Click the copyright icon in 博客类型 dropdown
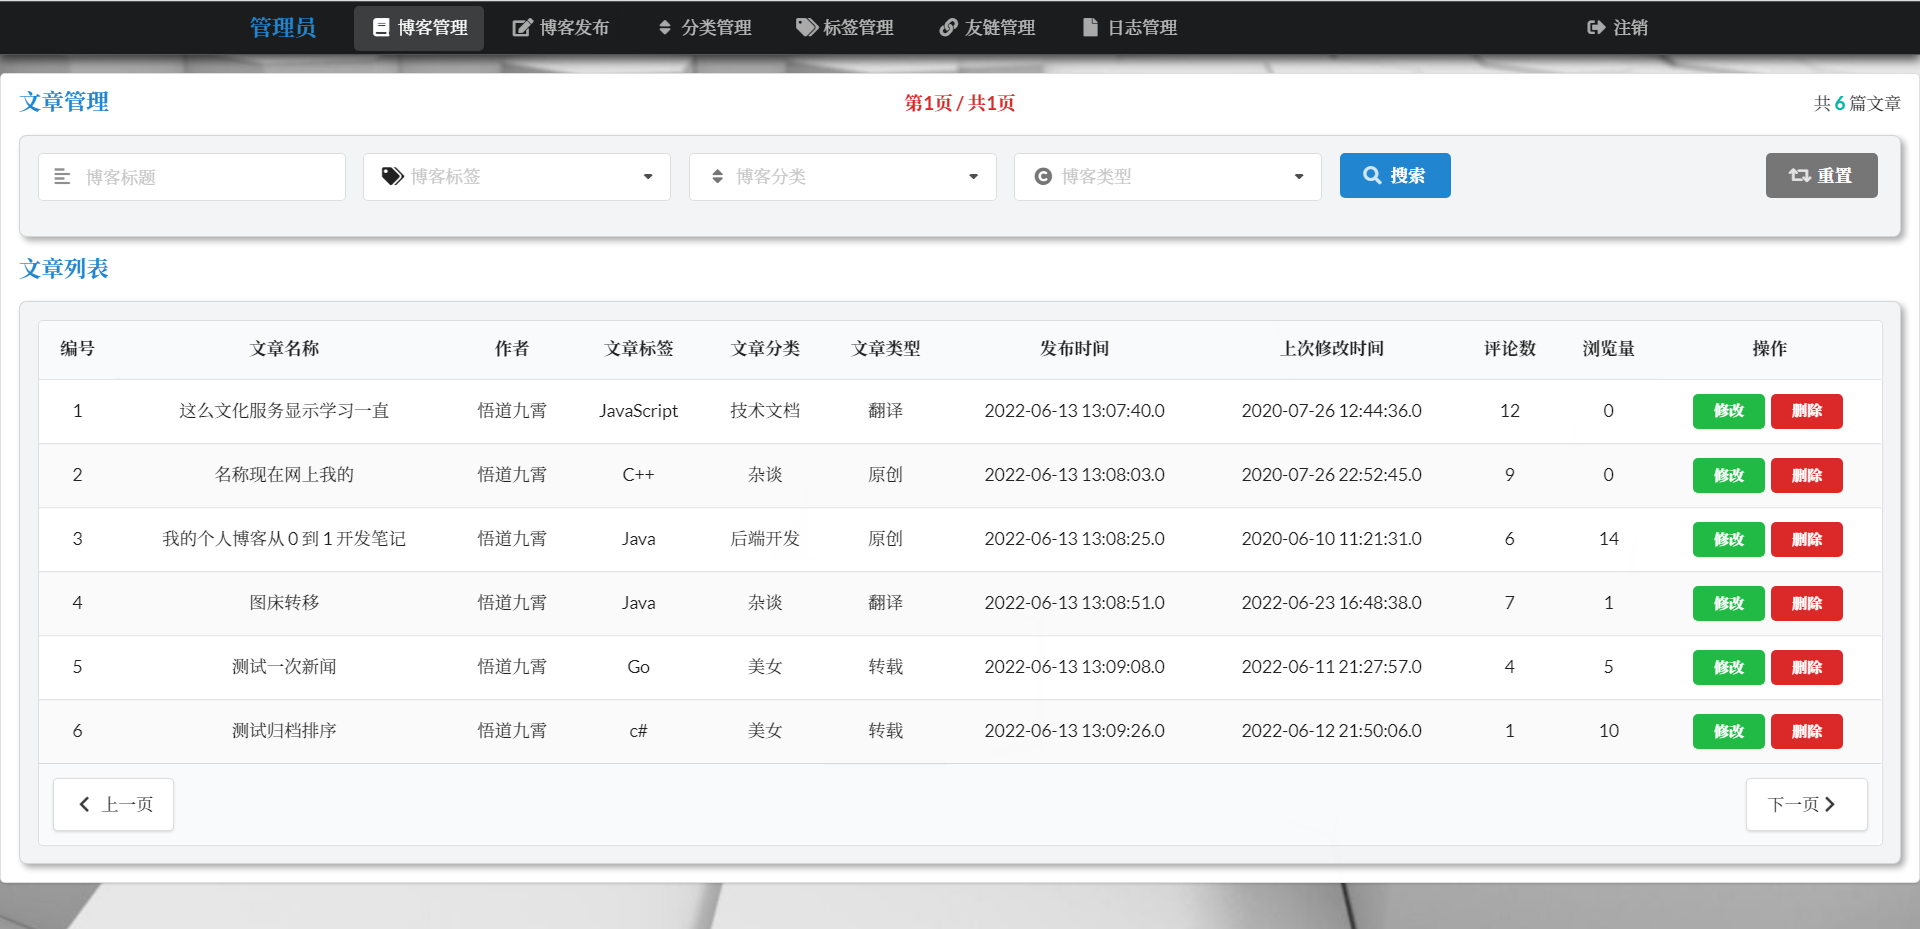Image resolution: width=1920 pixels, height=929 pixels. 1043,176
